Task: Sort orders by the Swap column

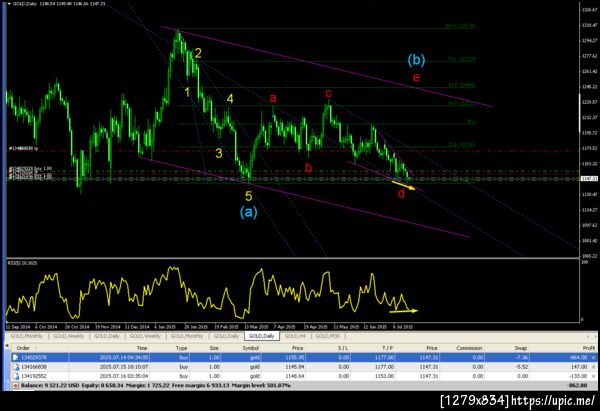Action: (x=520, y=348)
